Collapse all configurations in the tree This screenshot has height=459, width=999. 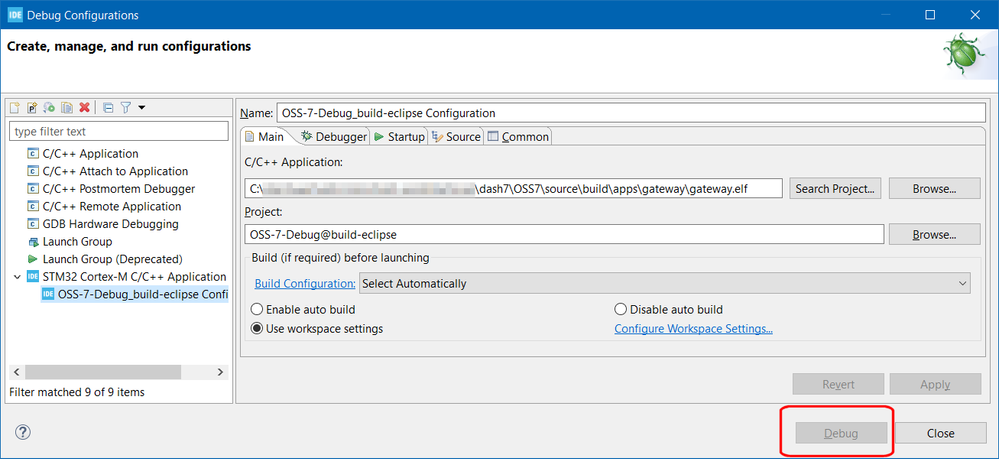coord(108,108)
